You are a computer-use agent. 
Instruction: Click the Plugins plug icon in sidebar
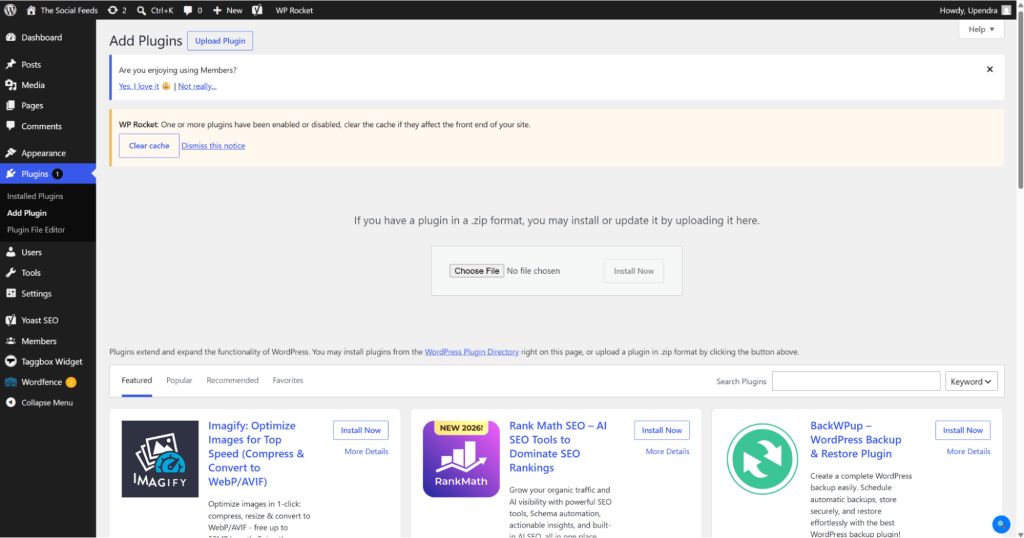10,174
